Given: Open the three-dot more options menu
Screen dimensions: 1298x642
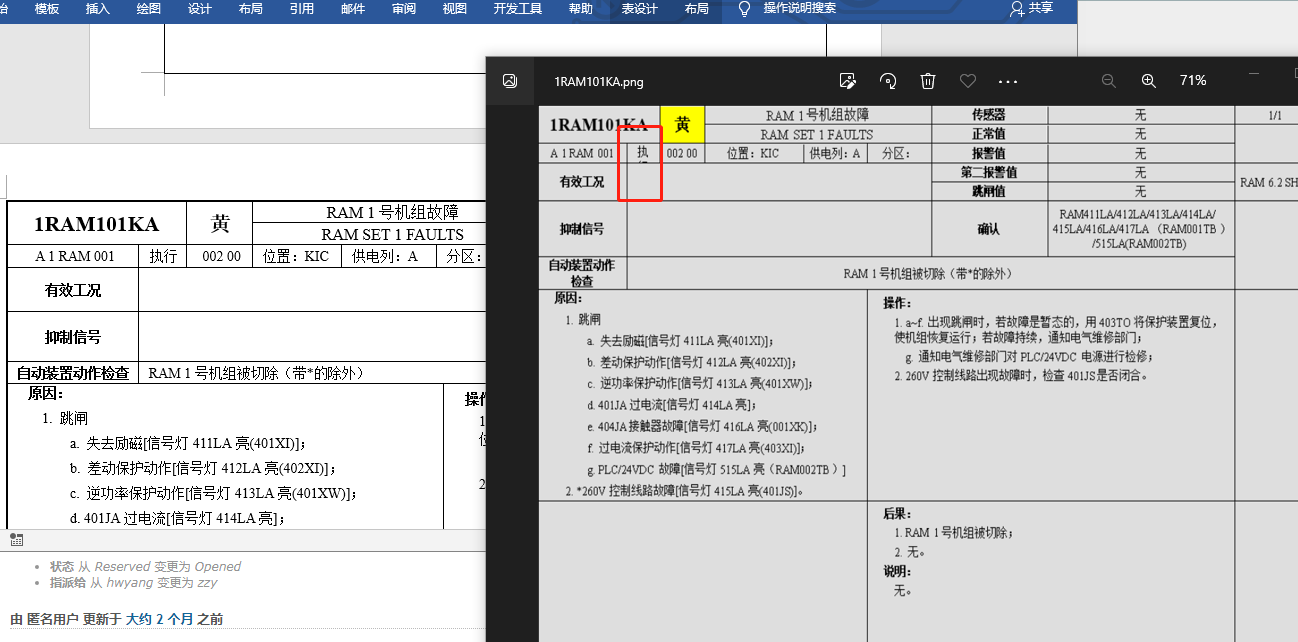Looking at the screenshot, I should click(x=1007, y=81).
